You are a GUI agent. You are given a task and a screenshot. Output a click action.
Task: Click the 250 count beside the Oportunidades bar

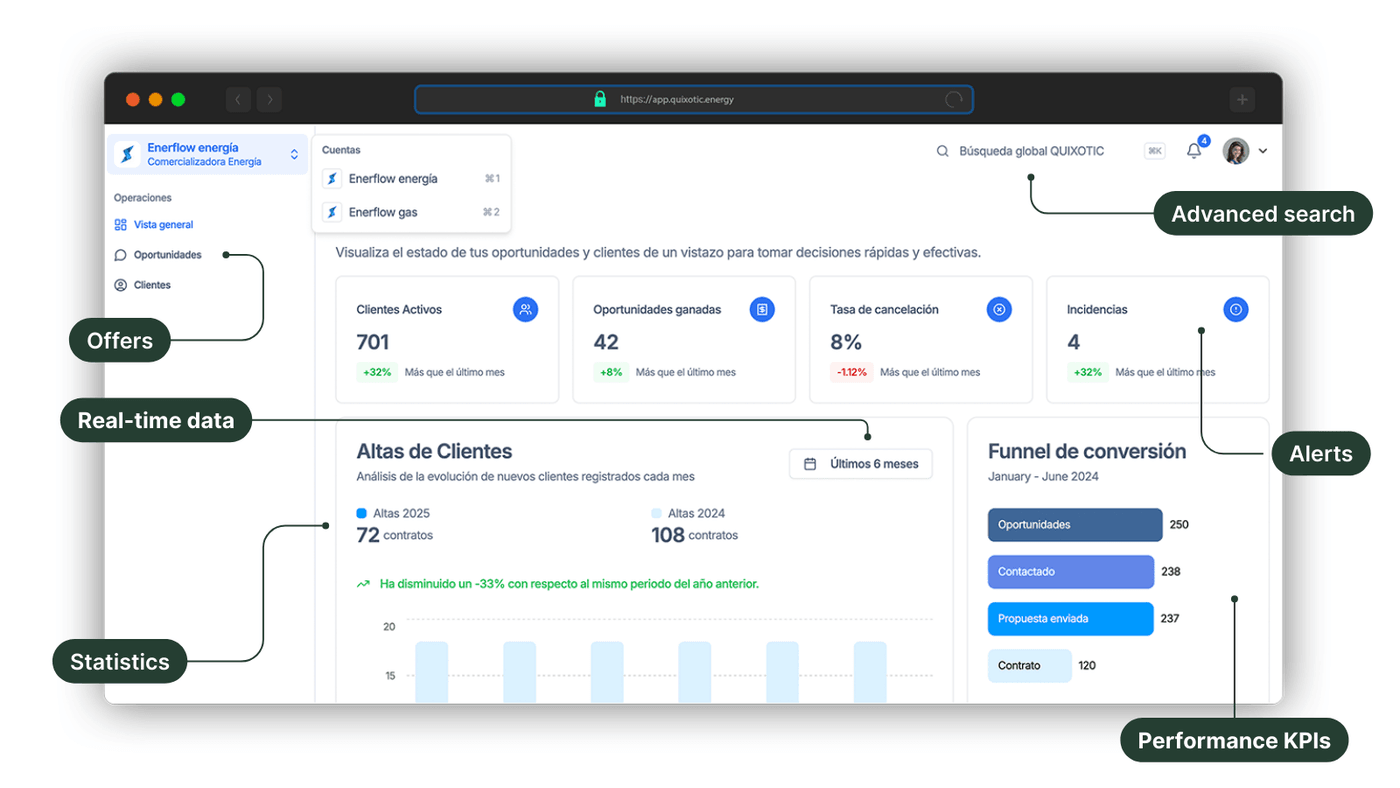click(x=1179, y=525)
